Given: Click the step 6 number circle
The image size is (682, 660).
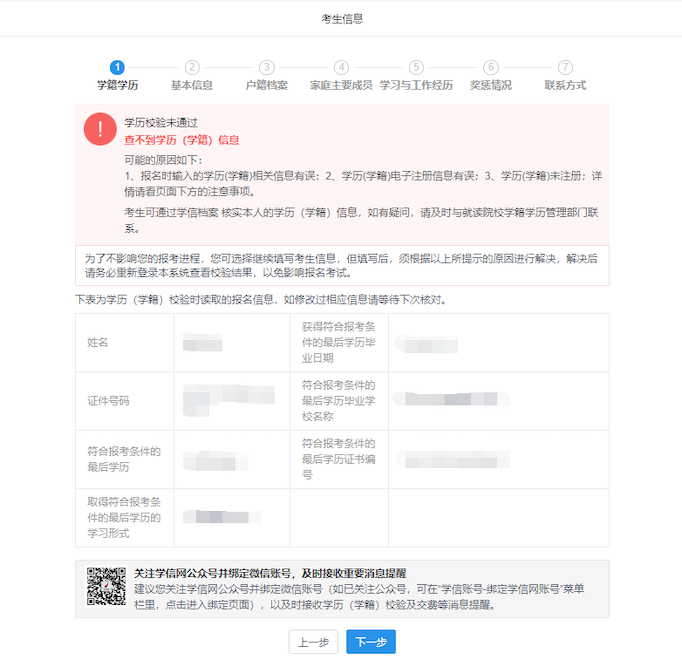Looking at the screenshot, I should pyautogui.click(x=491, y=67).
